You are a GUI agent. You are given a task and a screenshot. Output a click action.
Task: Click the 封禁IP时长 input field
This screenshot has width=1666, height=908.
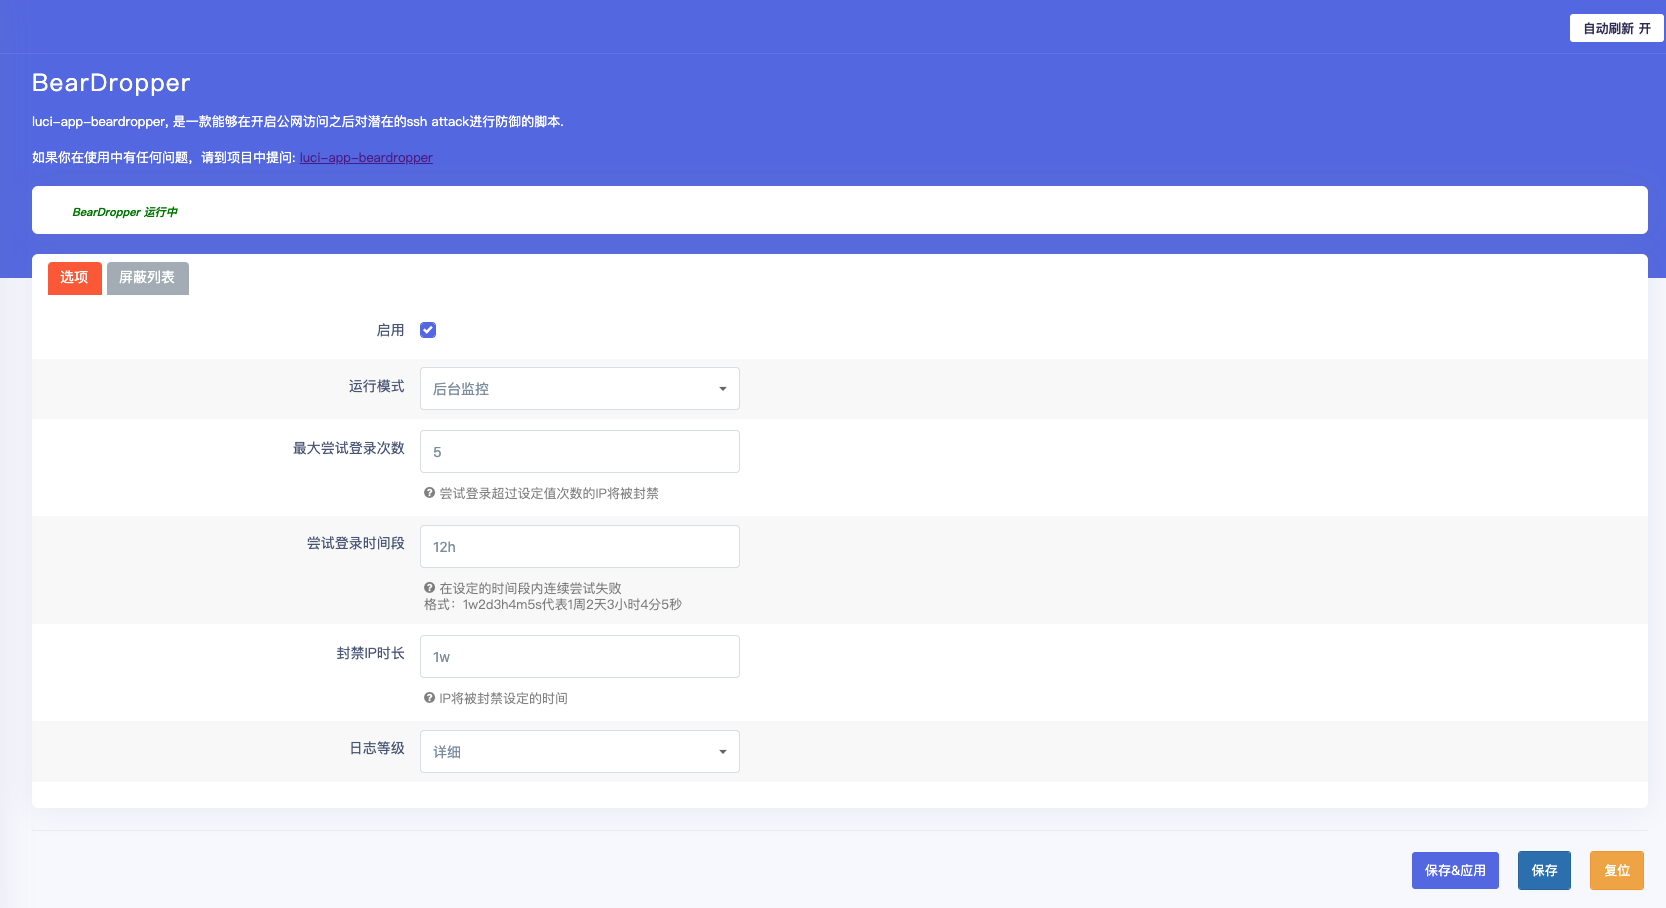click(x=580, y=656)
